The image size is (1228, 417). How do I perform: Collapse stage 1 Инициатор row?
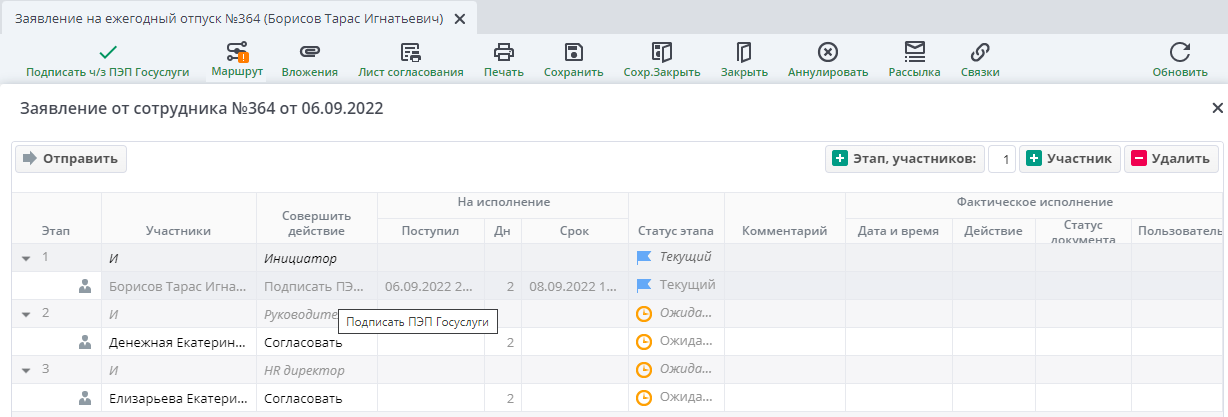point(26,258)
